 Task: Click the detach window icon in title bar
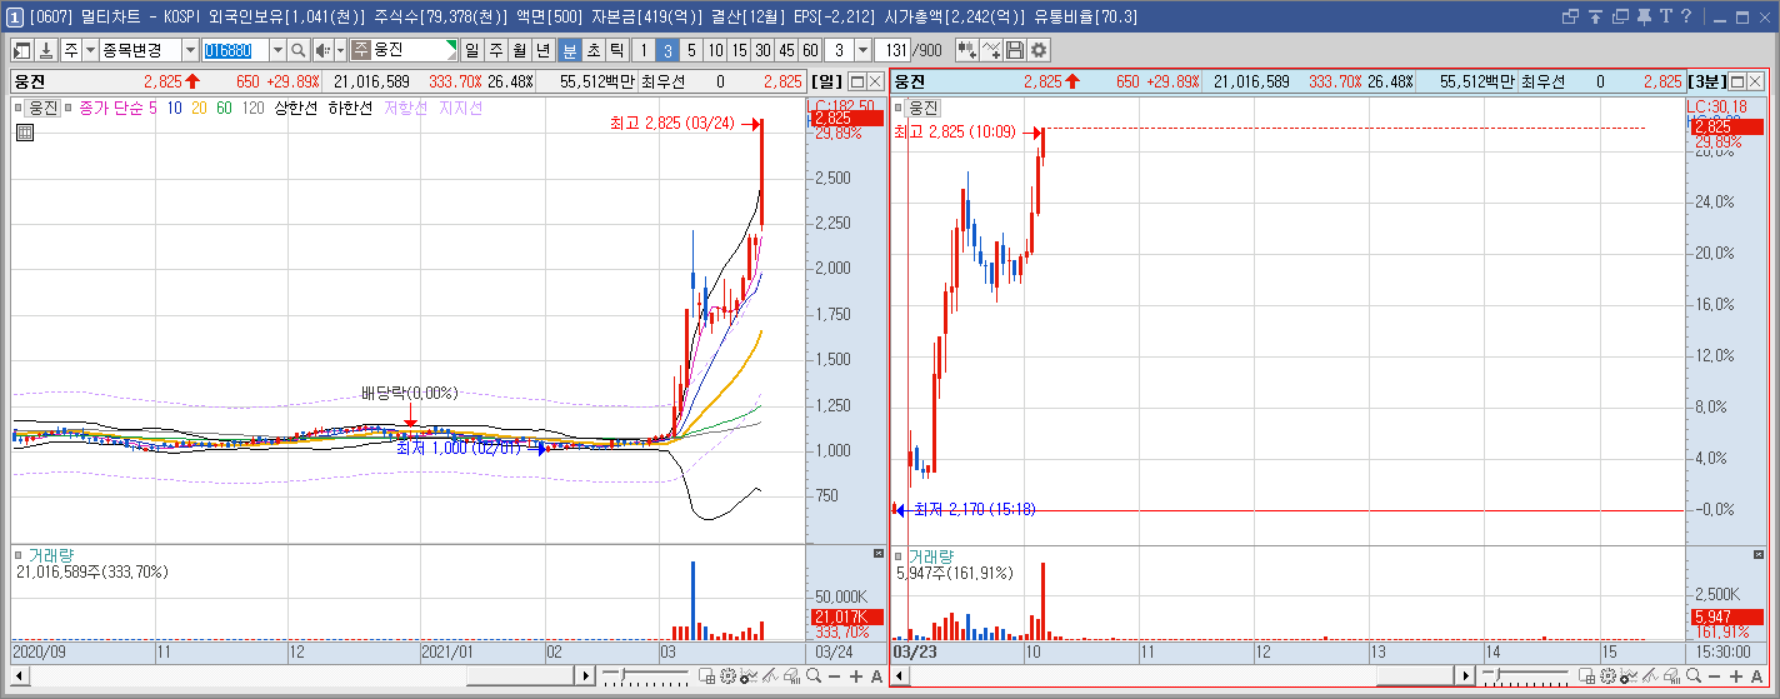[x=1570, y=16]
